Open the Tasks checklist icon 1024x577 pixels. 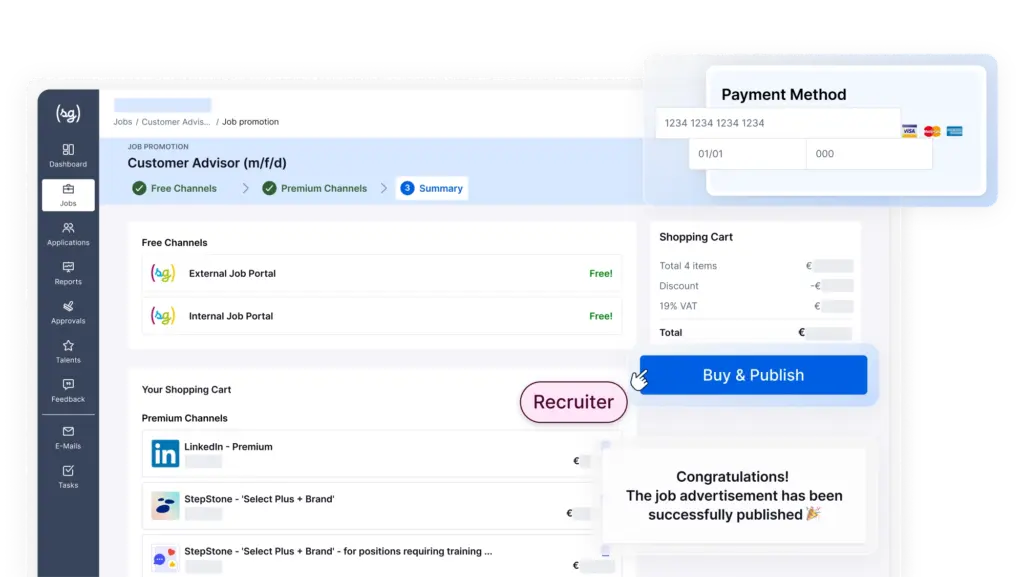(x=68, y=471)
